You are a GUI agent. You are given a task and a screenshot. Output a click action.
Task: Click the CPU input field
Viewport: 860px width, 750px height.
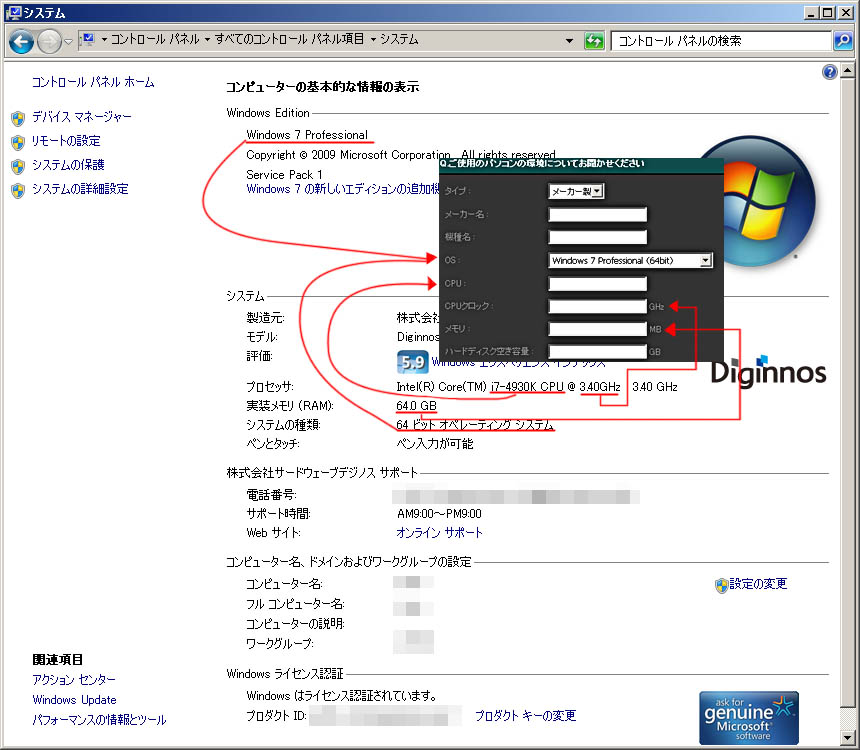(597, 284)
